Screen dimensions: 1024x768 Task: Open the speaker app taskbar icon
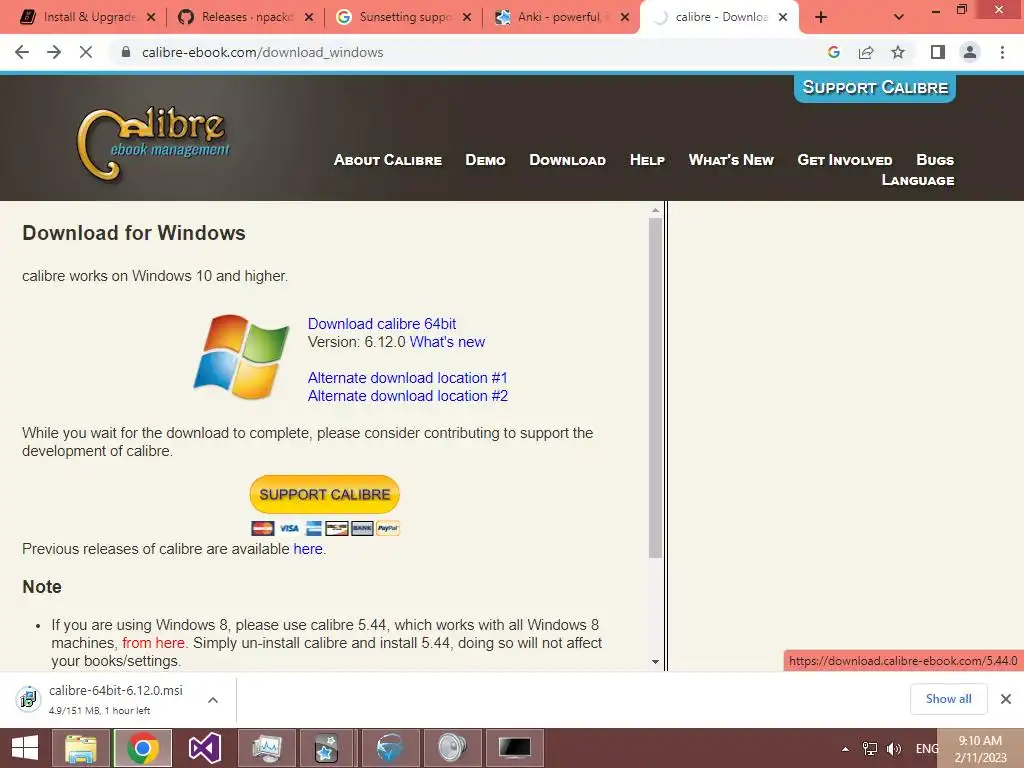[x=452, y=748]
